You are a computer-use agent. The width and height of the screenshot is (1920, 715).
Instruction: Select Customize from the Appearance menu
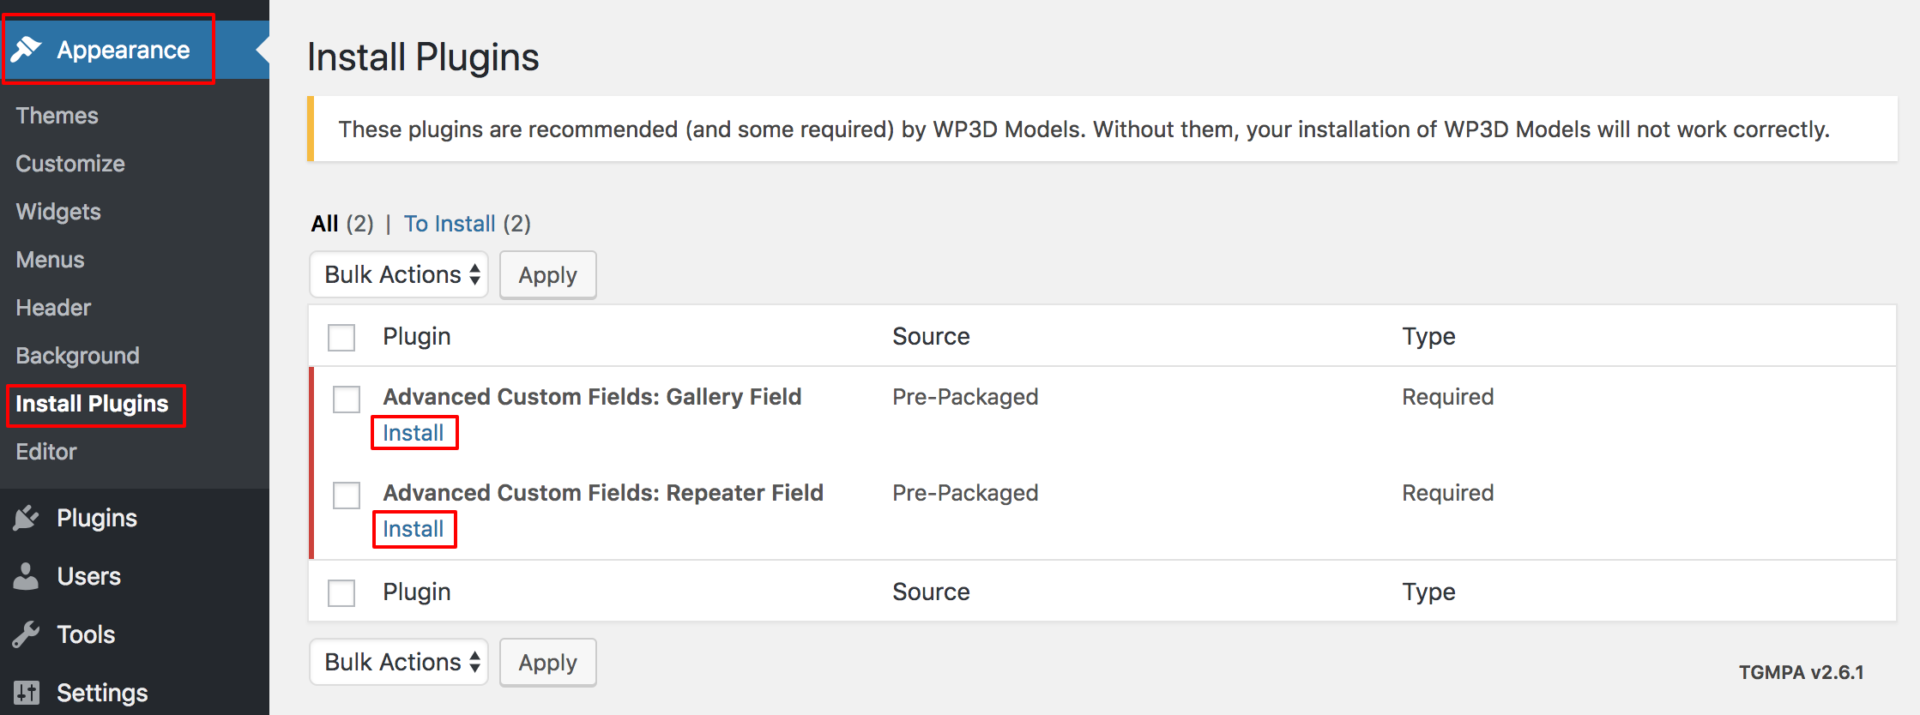pos(70,163)
